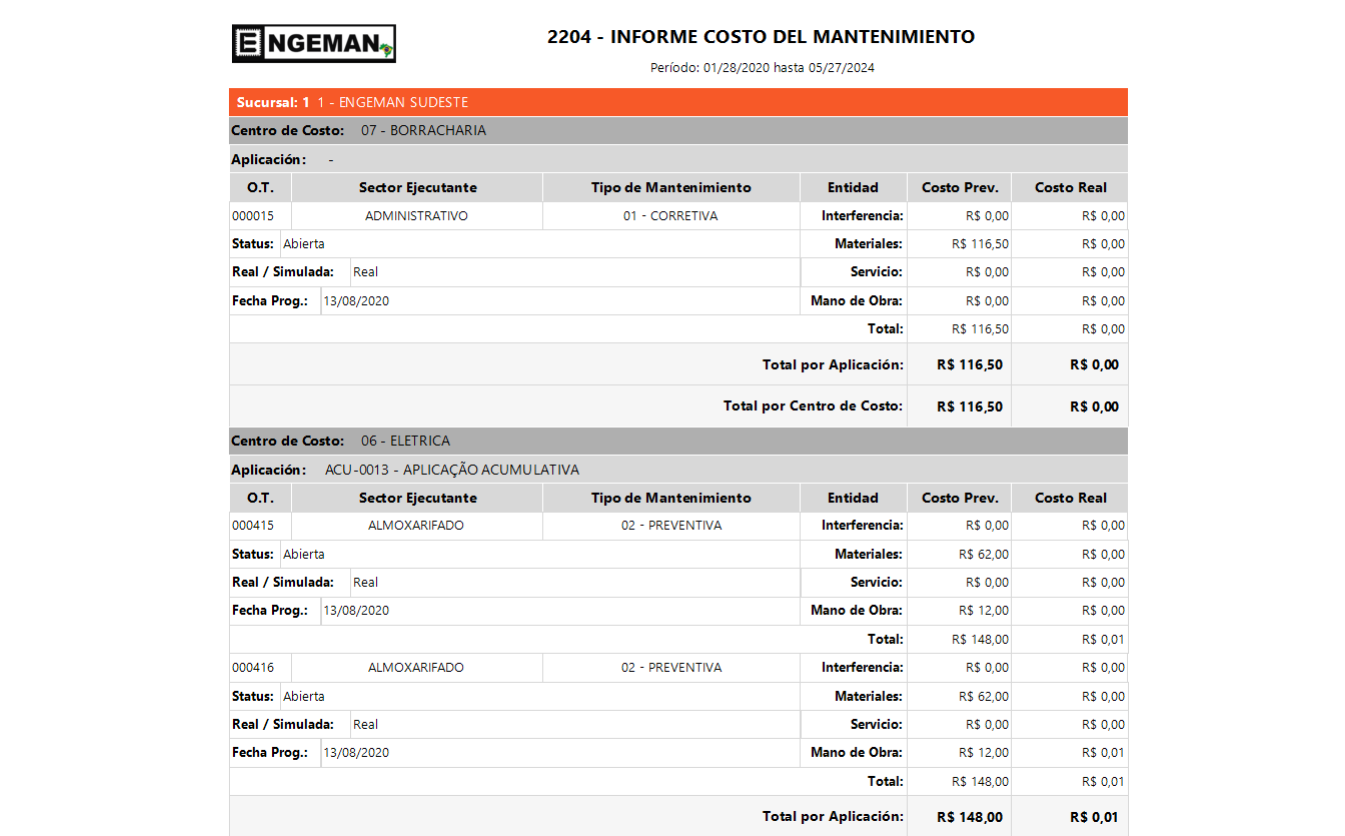This screenshot has height=836, width=1345.
Task: Click Materiales 'R$ 62,00' for O.T. 000415
Action: coord(984,554)
